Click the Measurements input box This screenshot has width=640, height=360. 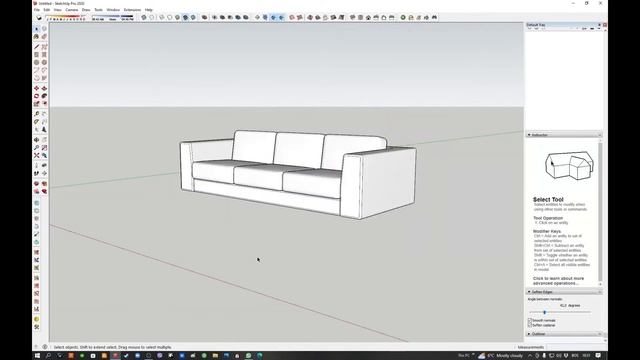576,347
